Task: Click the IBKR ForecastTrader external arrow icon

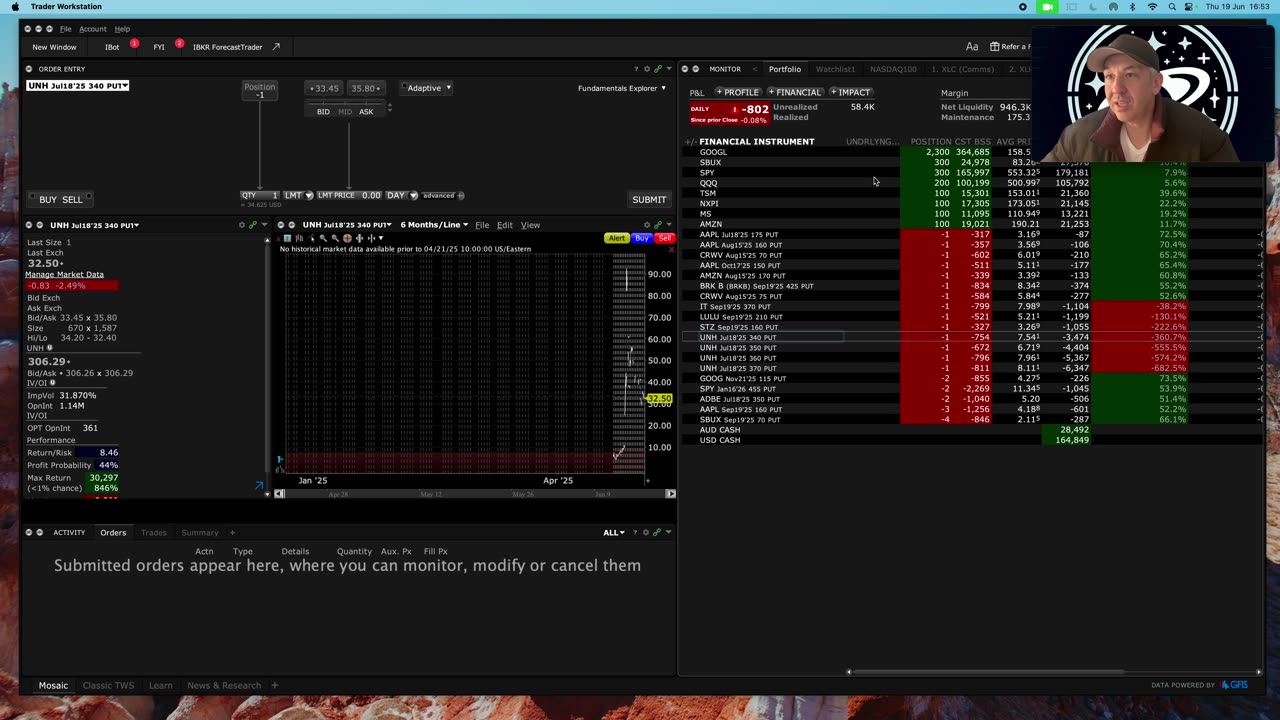Action: point(276,47)
